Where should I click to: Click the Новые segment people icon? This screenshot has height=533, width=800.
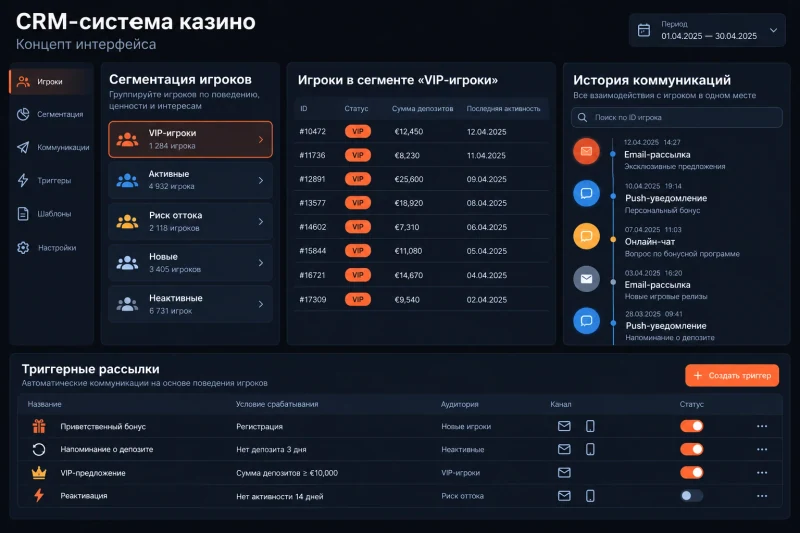coord(127,263)
